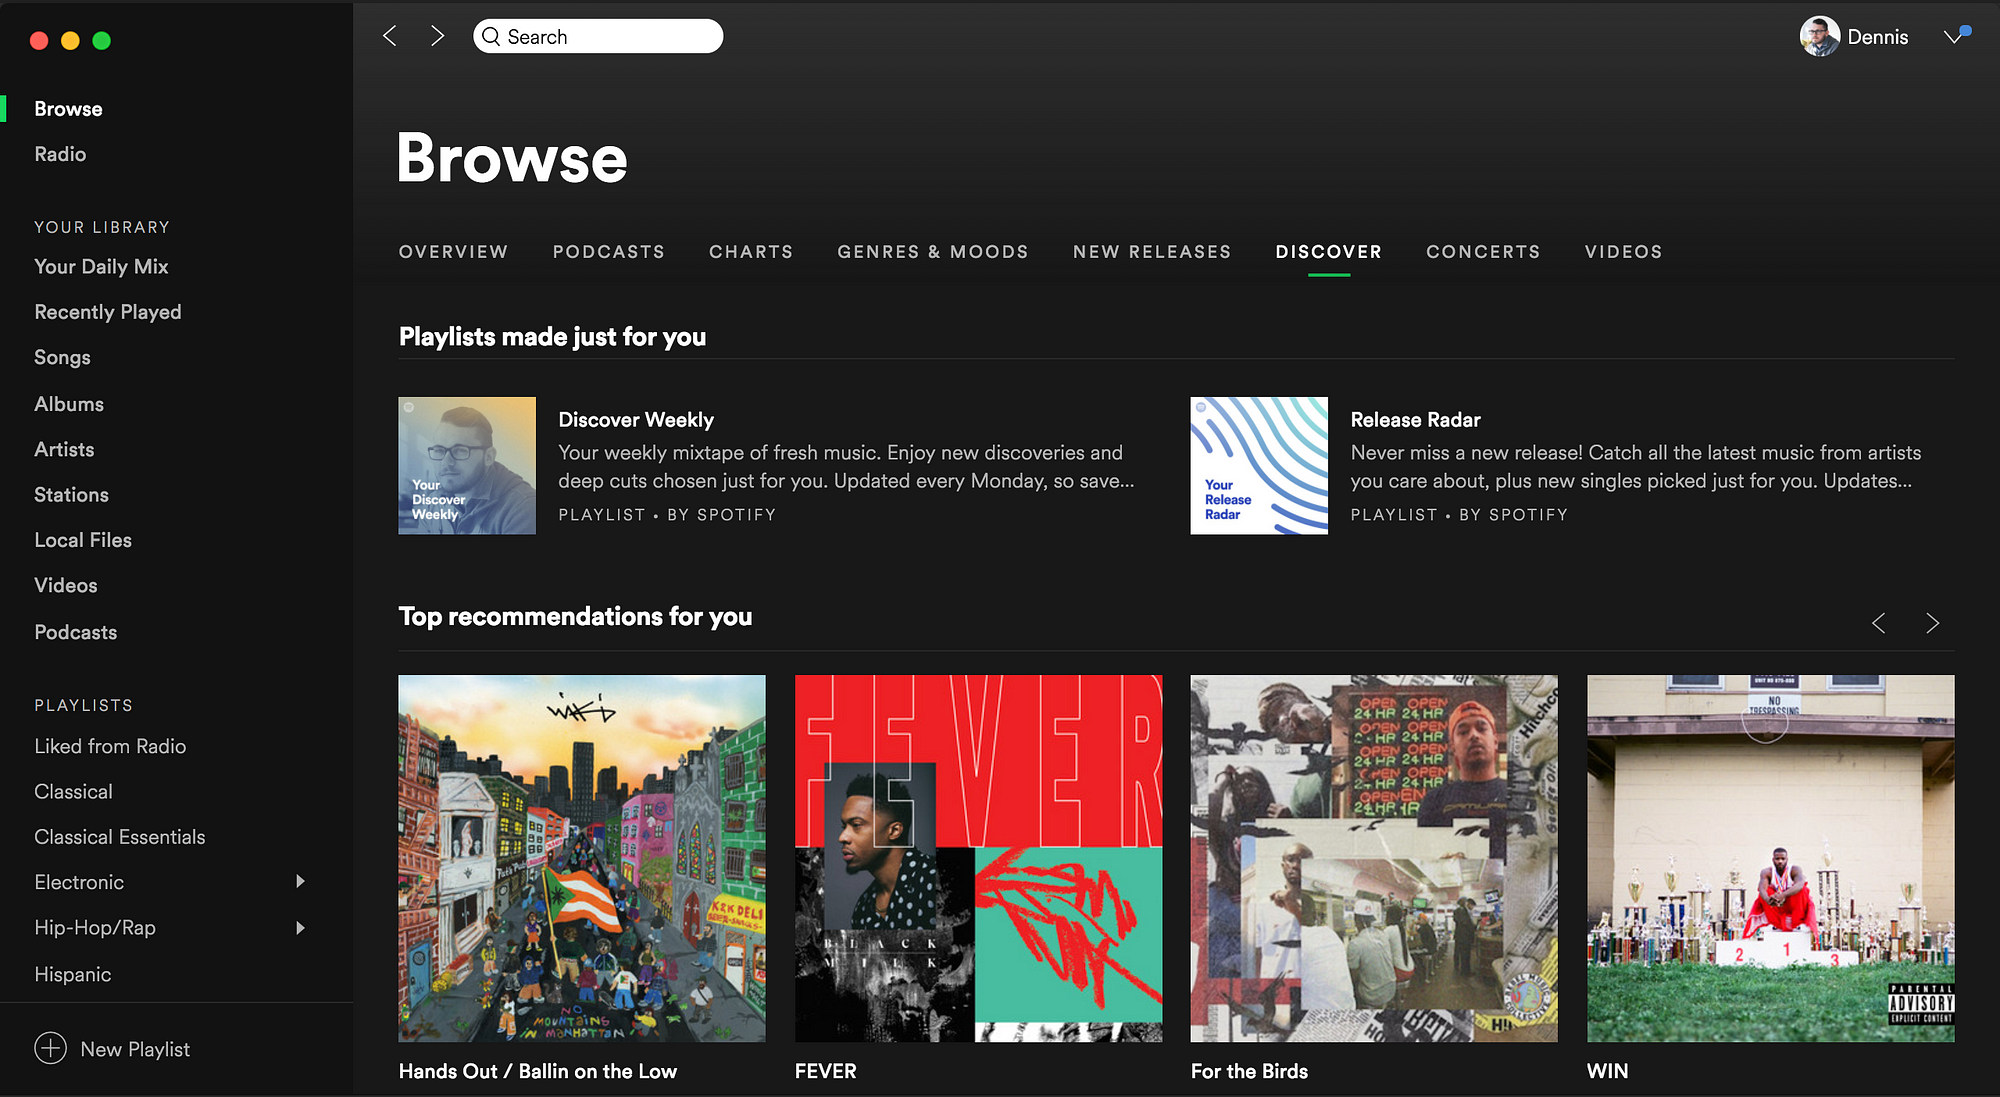The image size is (2000, 1097).
Task: Select the Discover tab
Action: pyautogui.click(x=1329, y=252)
